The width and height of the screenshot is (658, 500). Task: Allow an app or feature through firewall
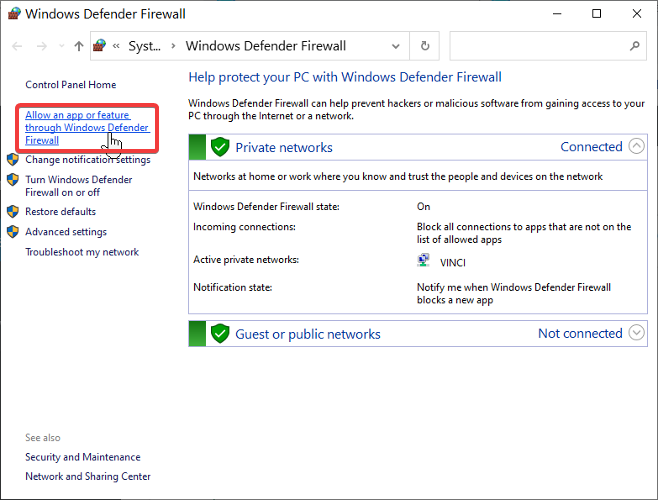[87, 128]
